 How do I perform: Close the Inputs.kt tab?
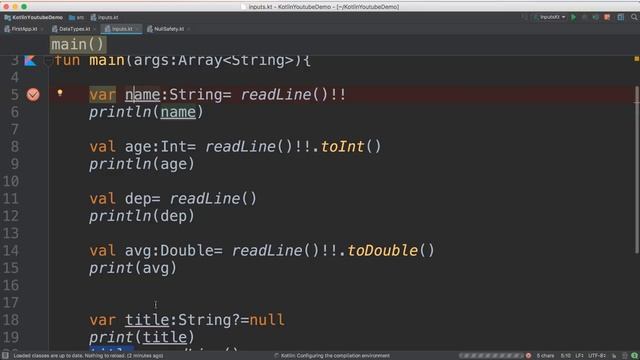[x=138, y=29]
